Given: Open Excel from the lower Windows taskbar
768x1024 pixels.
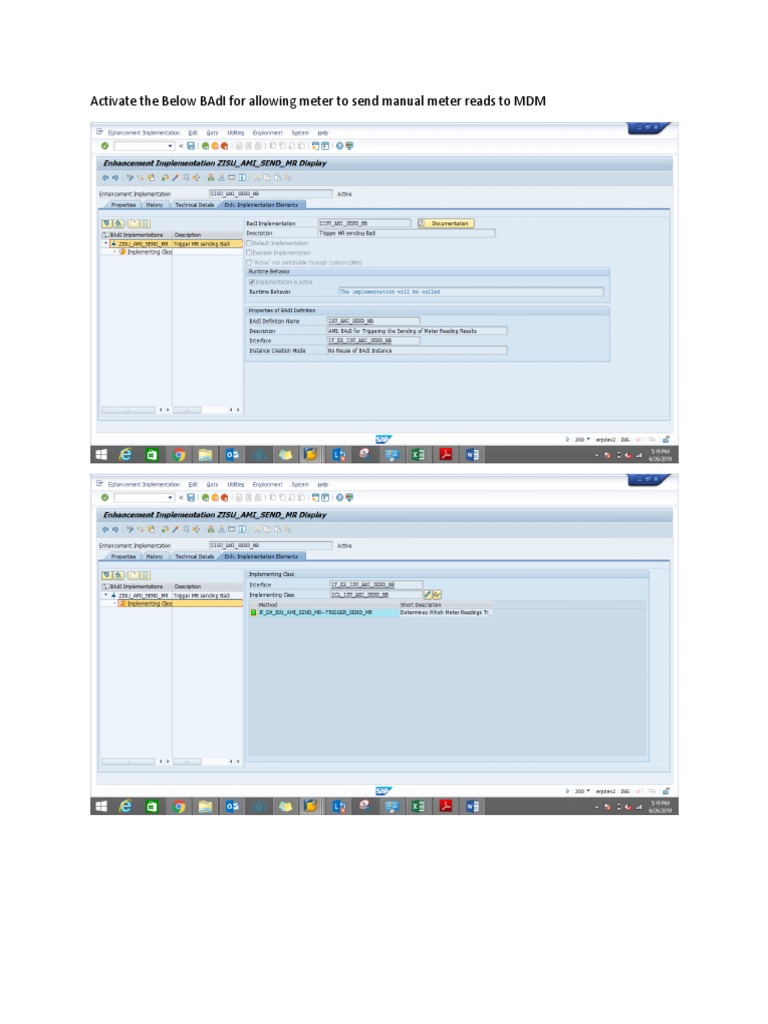Looking at the screenshot, I should (x=417, y=806).
